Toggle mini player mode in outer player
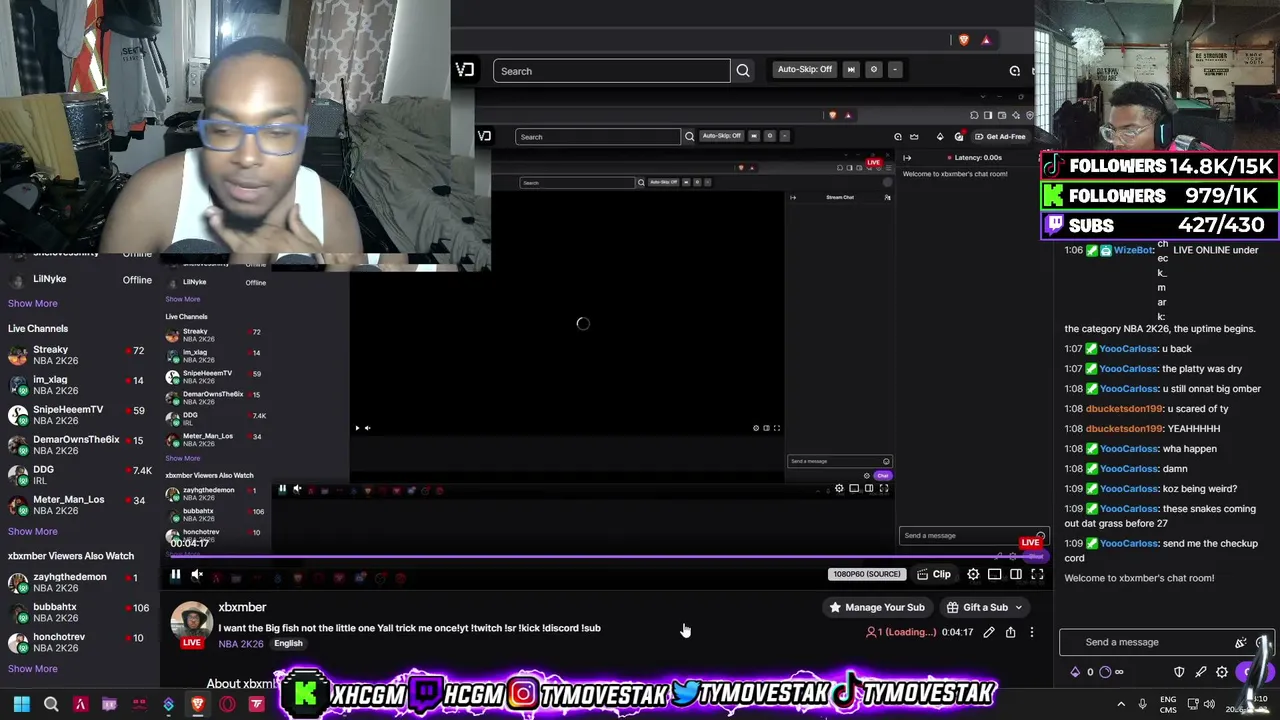1280x720 pixels. point(994,575)
